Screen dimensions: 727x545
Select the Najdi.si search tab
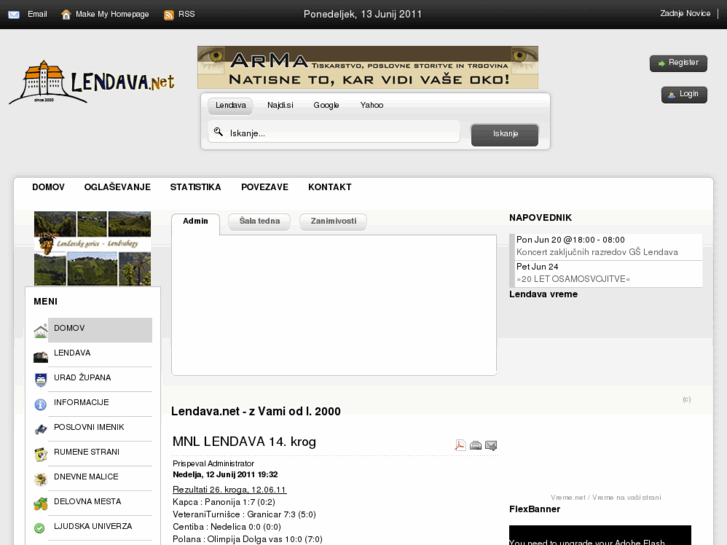click(280, 105)
